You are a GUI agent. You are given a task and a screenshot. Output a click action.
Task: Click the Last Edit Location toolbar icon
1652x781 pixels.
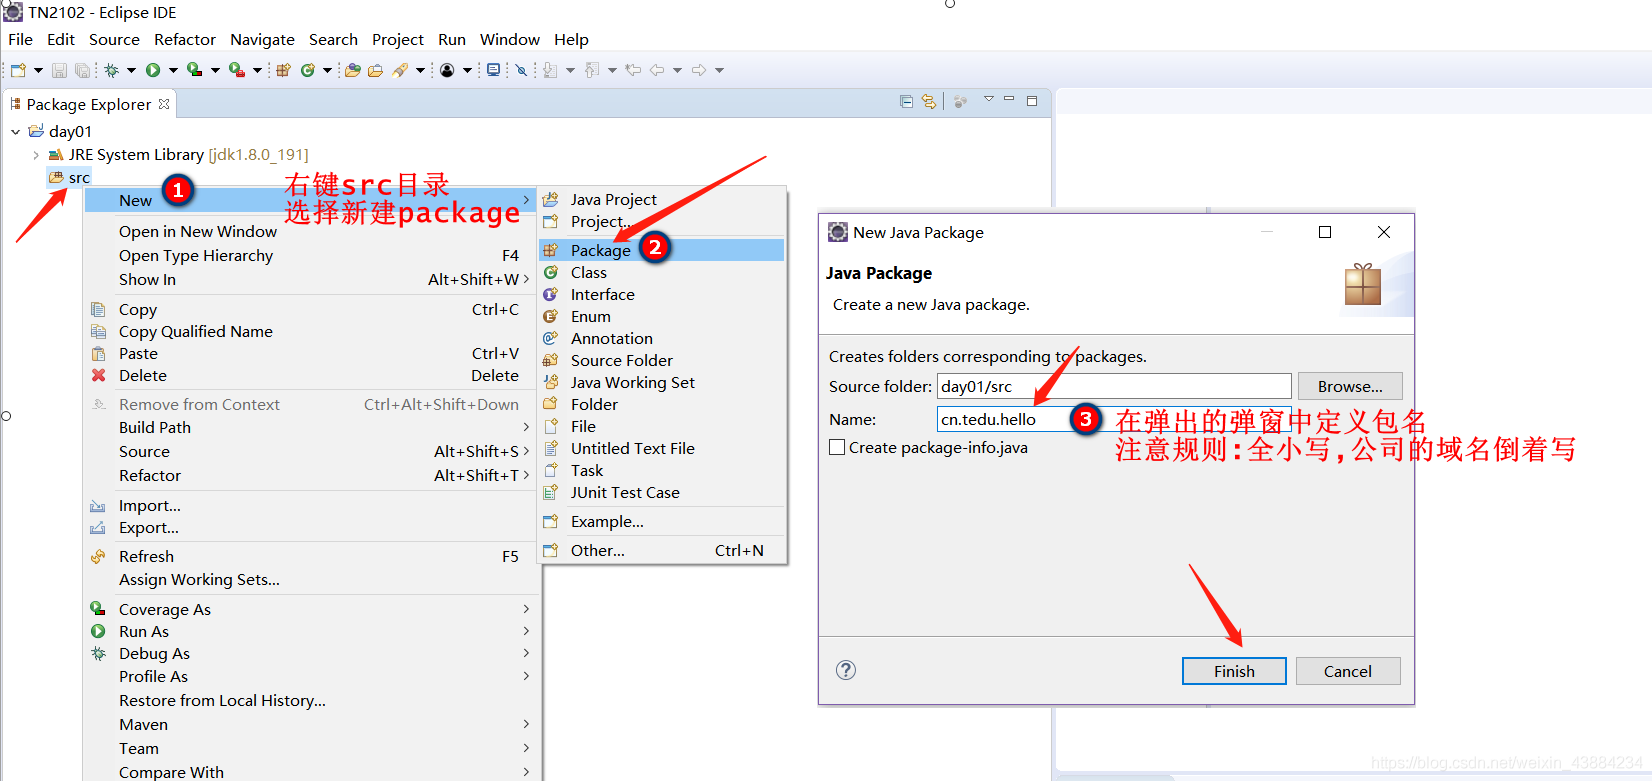(x=633, y=70)
